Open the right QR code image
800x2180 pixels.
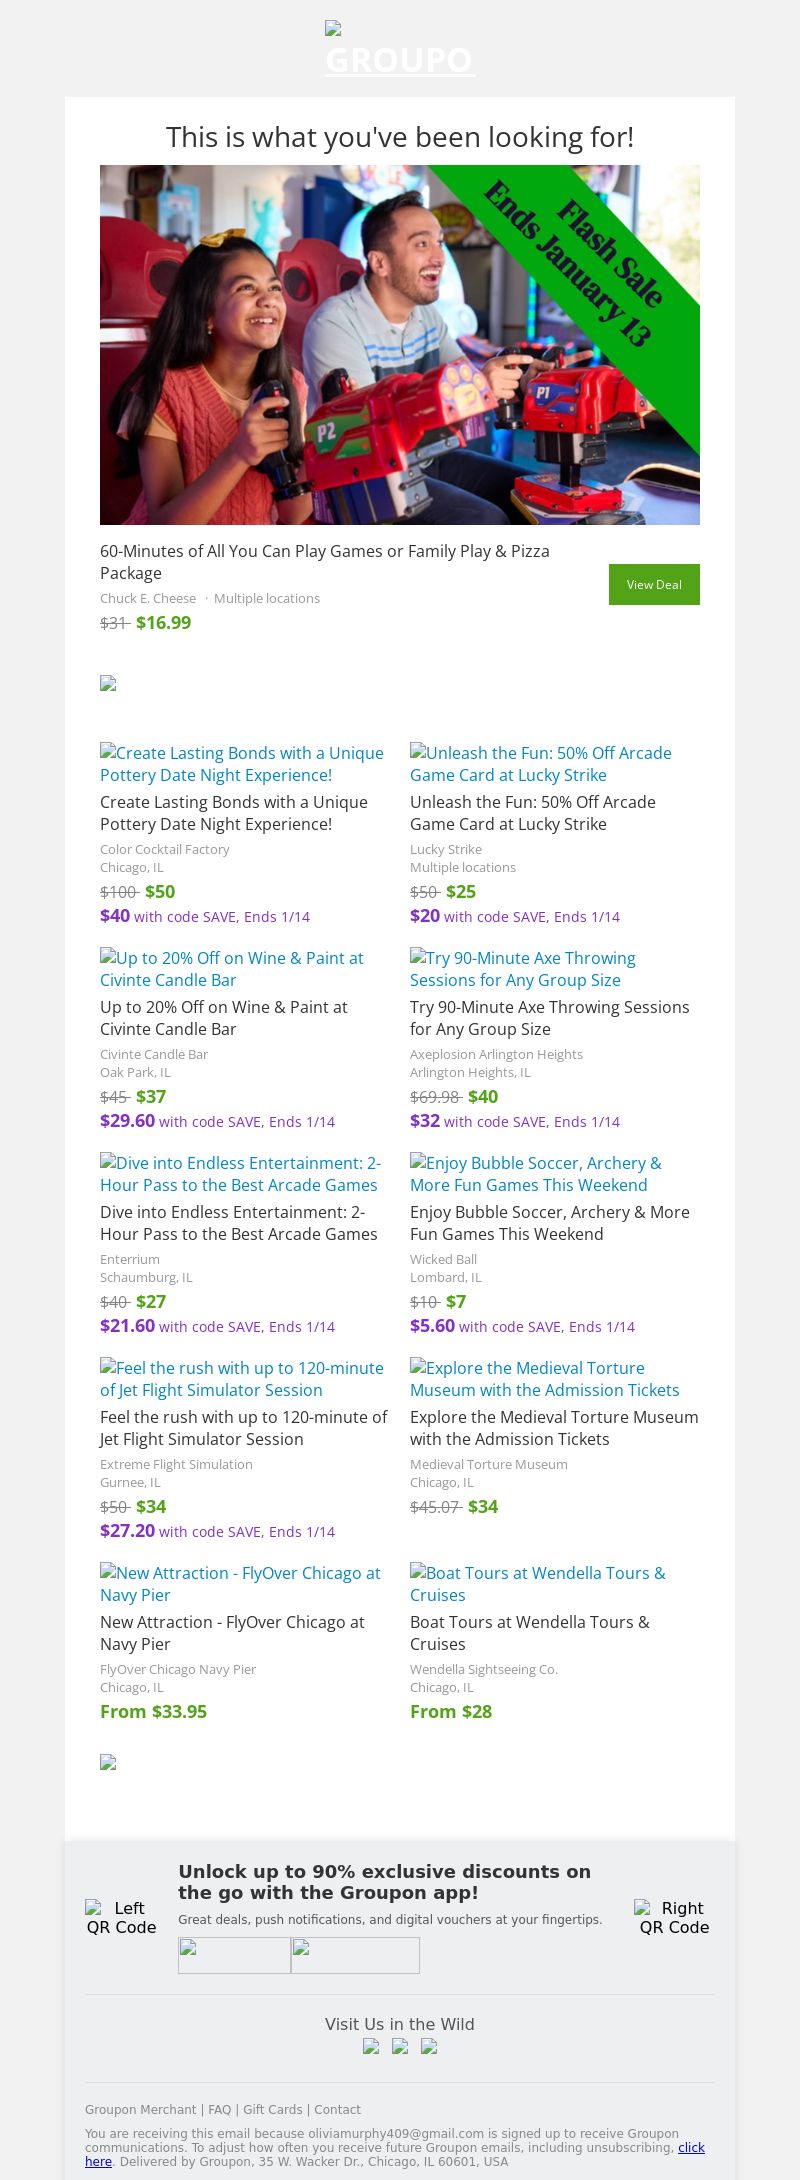point(674,1918)
